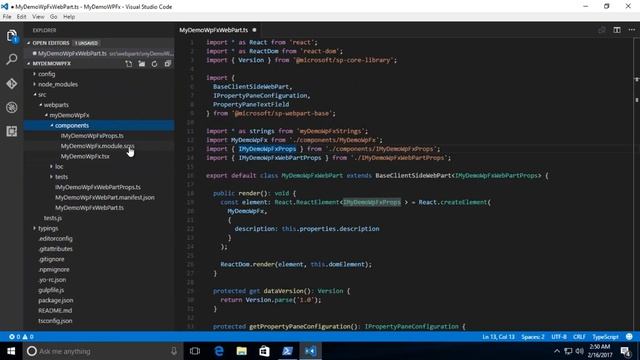
Task: Collapse the OPEN EDITORS section
Action: [29, 43]
